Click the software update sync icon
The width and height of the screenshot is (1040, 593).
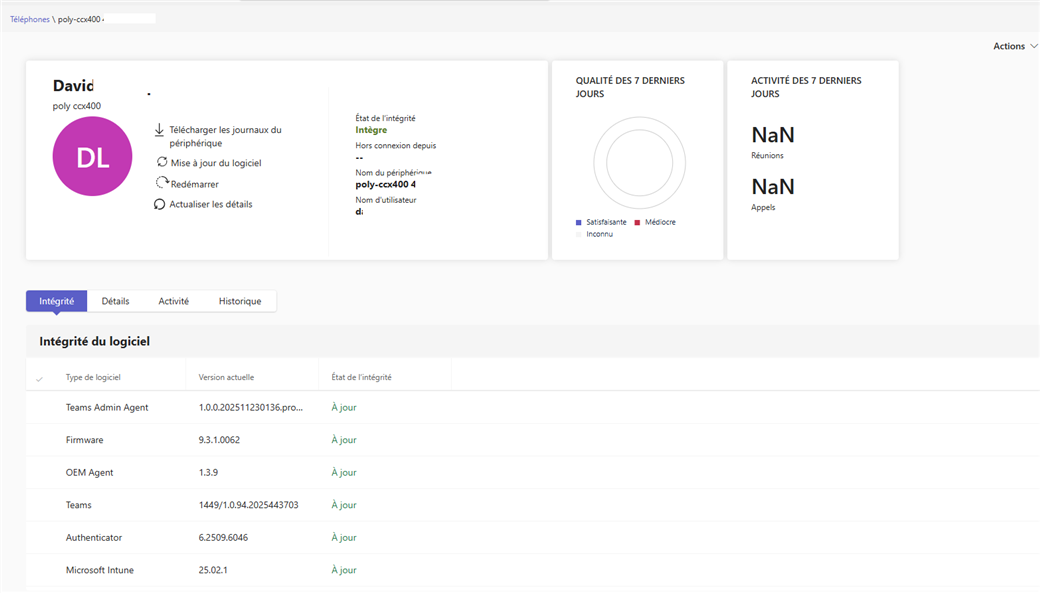[x=162, y=162]
